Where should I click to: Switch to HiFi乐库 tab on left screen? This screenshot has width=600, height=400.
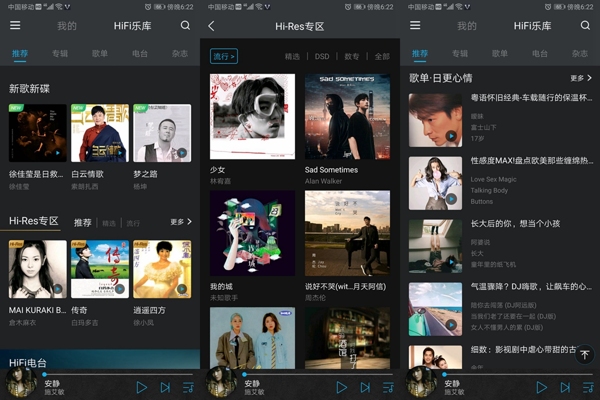pyautogui.click(x=132, y=26)
